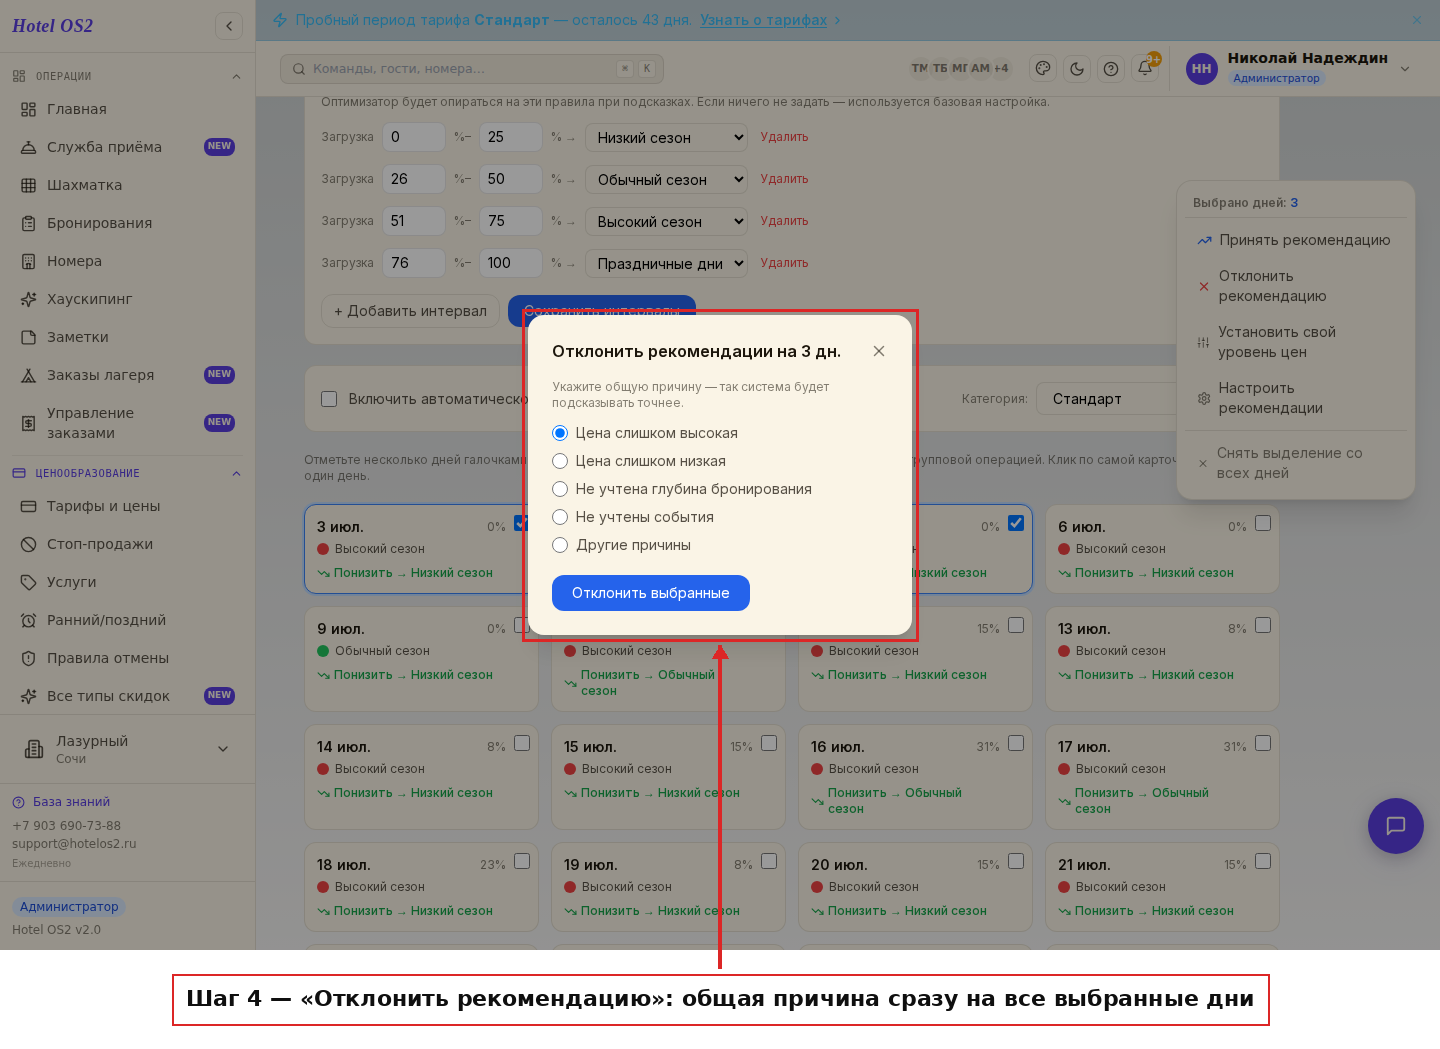Open the user profile menu chevron
The height and width of the screenshot is (1049, 1440).
[x=1405, y=68]
